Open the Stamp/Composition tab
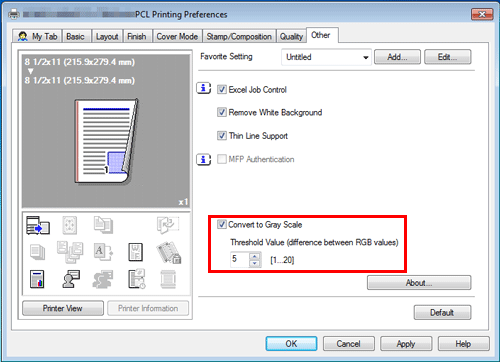This screenshot has width=500, height=362. coord(239,36)
